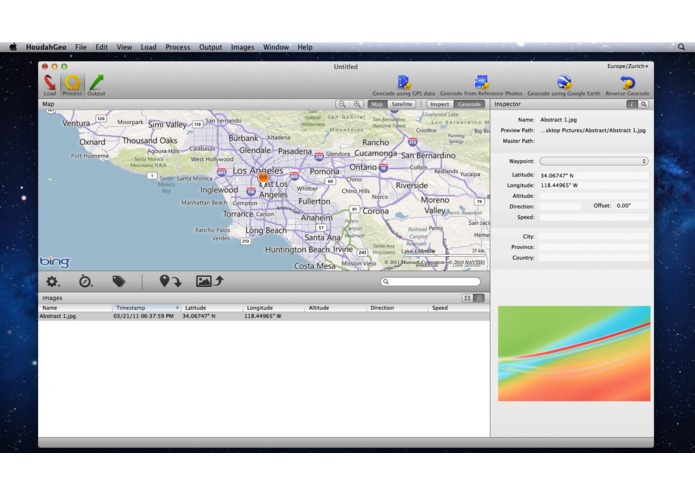Open the File menu
The image size is (695, 494).
click(x=81, y=47)
